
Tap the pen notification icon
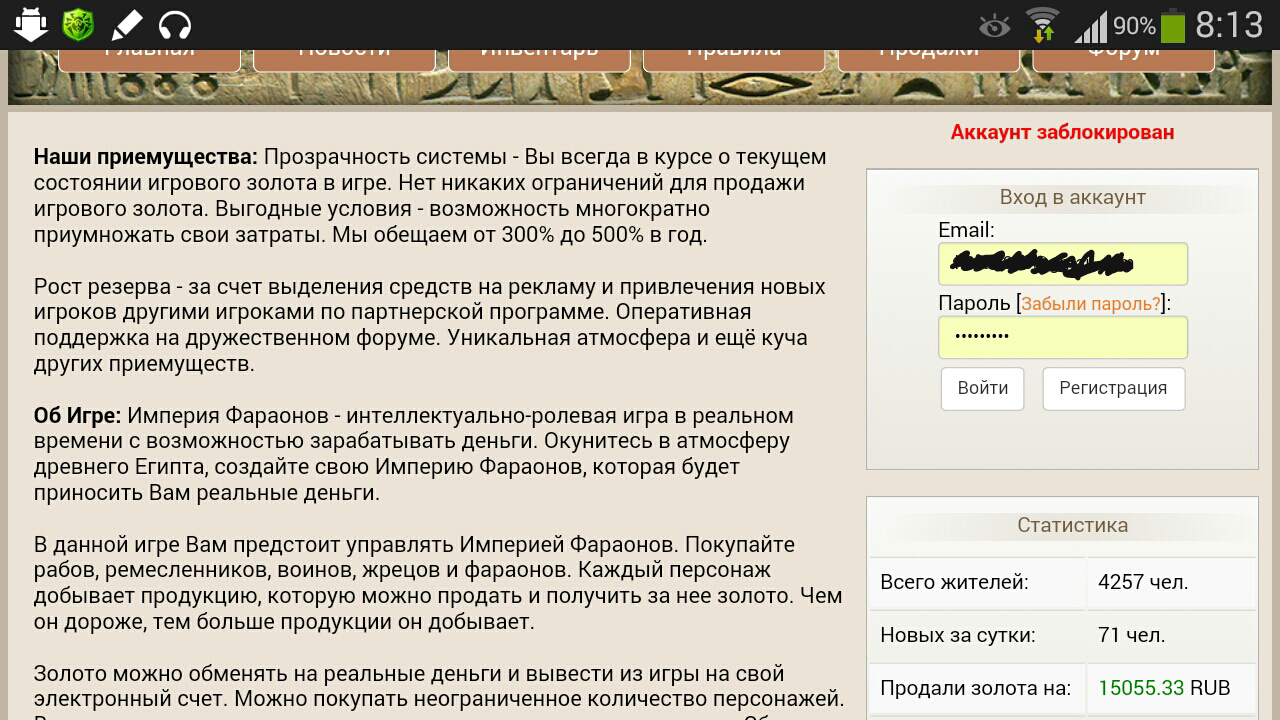coord(126,24)
